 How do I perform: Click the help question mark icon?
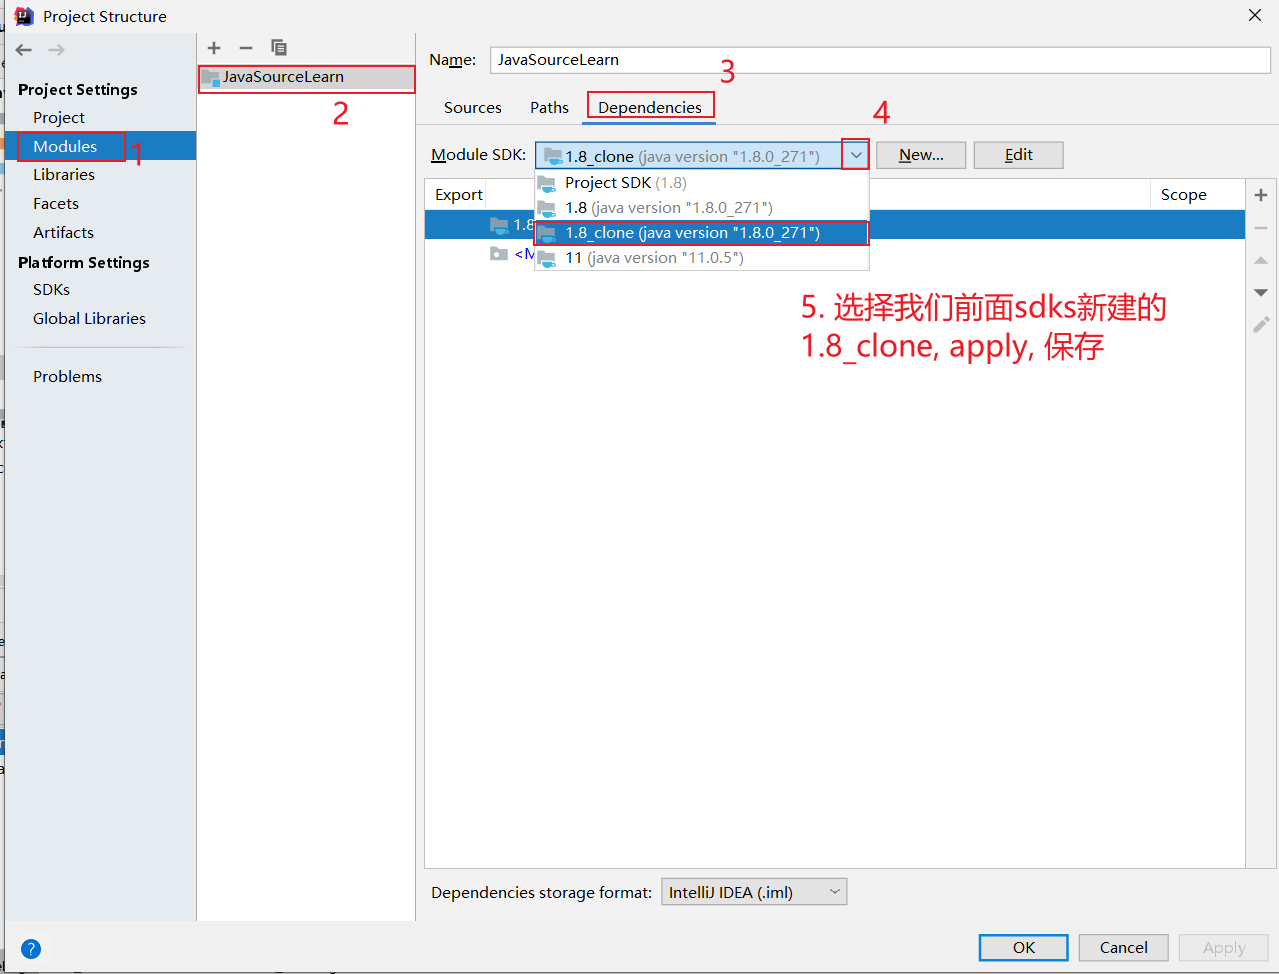(31, 948)
